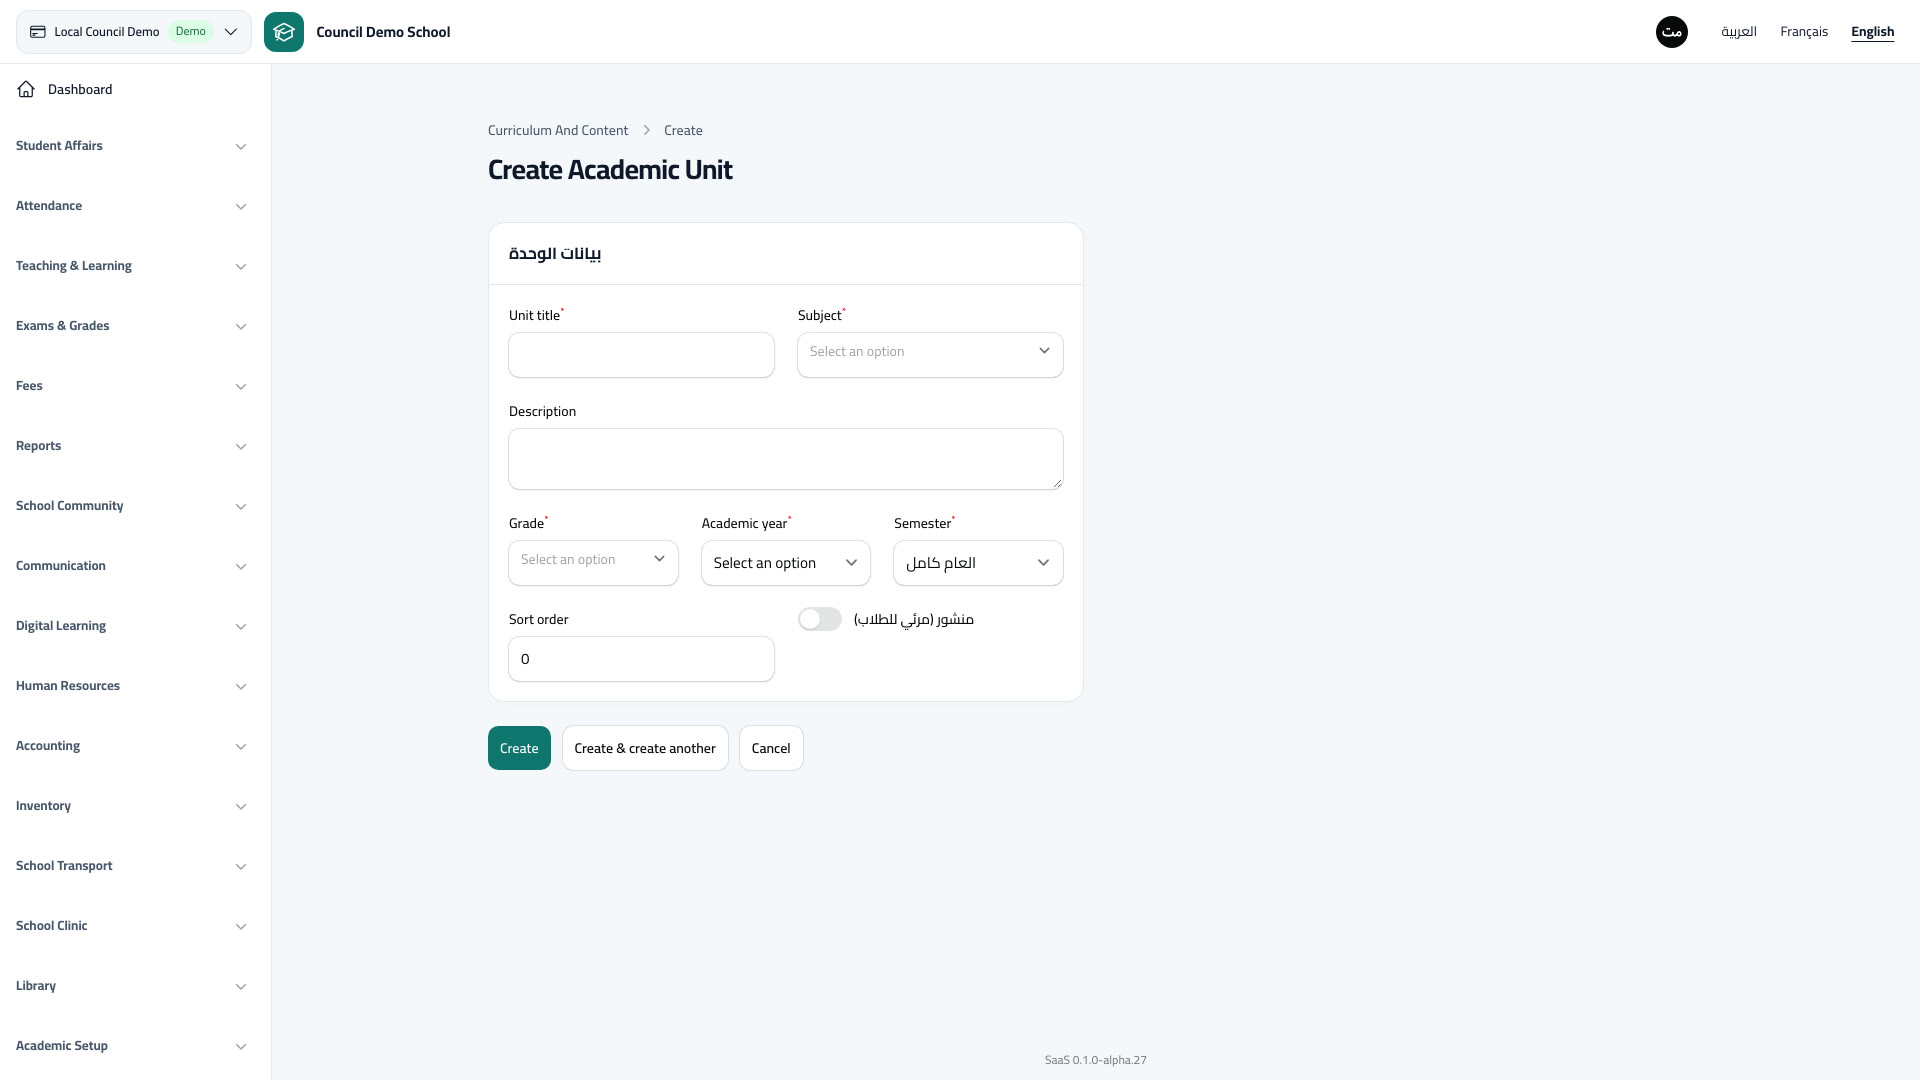
Task: Open the Semester dropdown
Action: tap(978, 563)
